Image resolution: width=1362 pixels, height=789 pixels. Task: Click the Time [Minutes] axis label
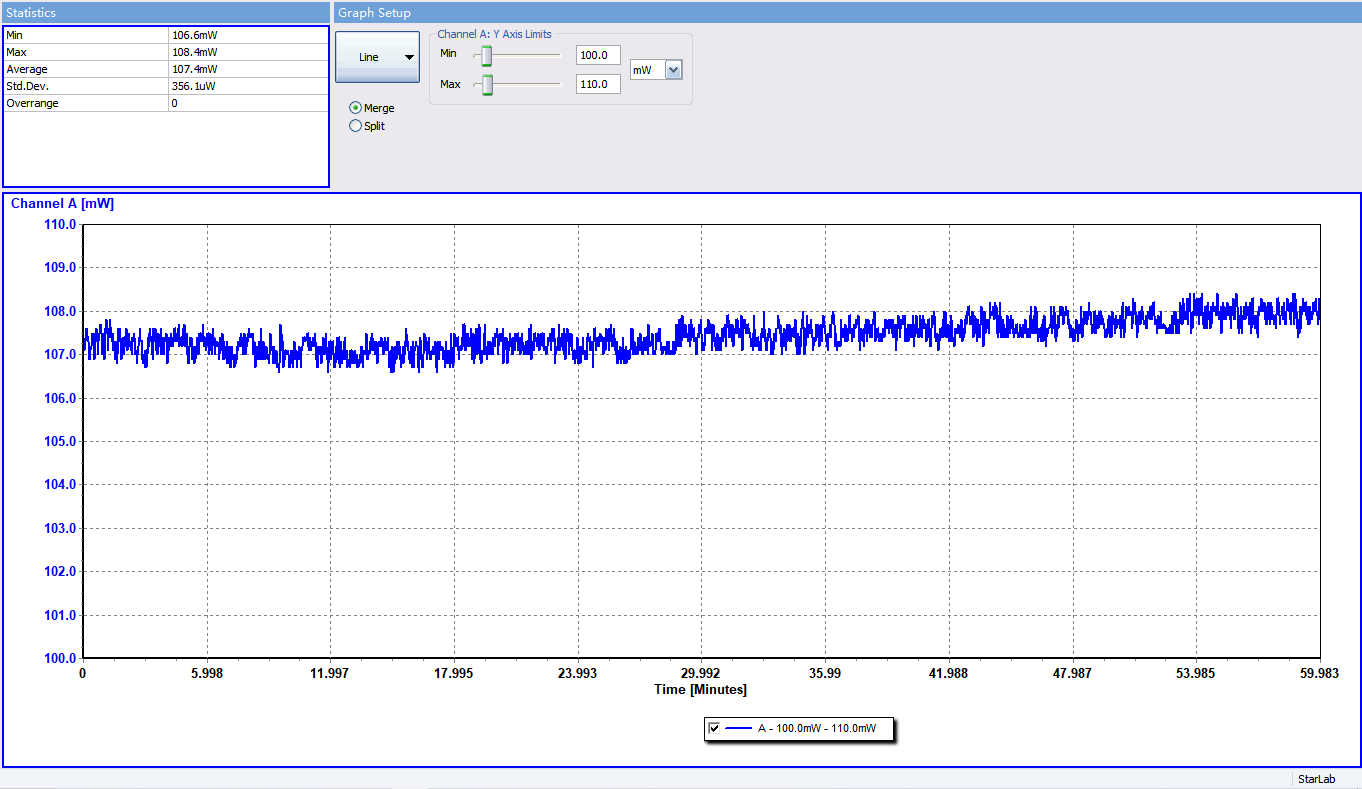click(x=700, y=690)
